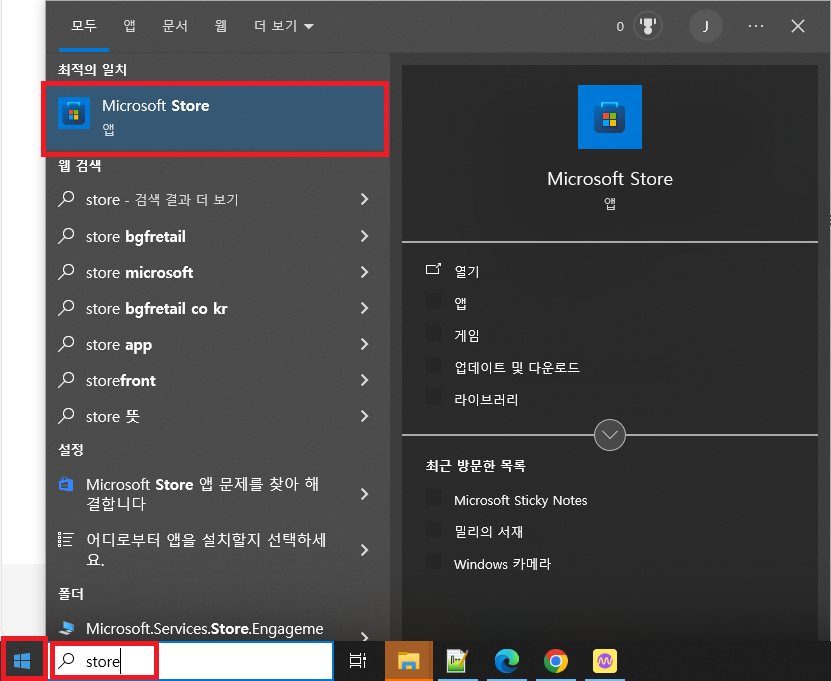Switch to the 앱 tab

point(129,26)
